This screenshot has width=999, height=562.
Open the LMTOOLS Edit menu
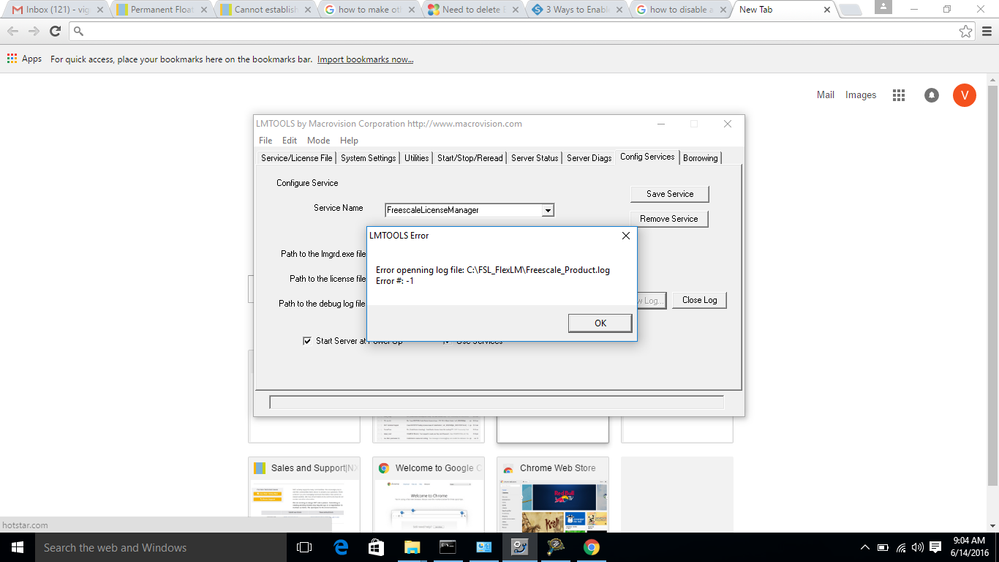[289, 140]
